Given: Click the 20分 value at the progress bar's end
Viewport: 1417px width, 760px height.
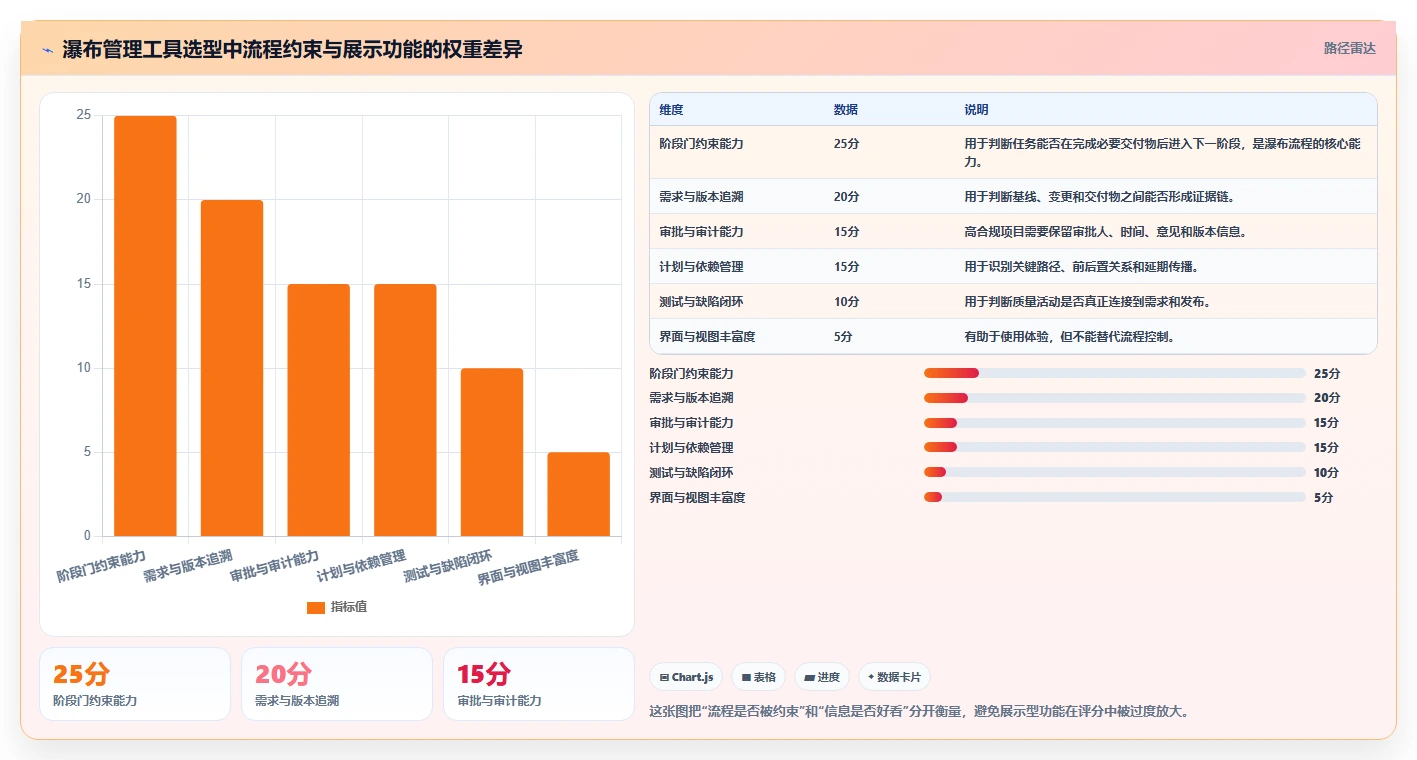Looking at the screenshot, I should coord(1327,398).
